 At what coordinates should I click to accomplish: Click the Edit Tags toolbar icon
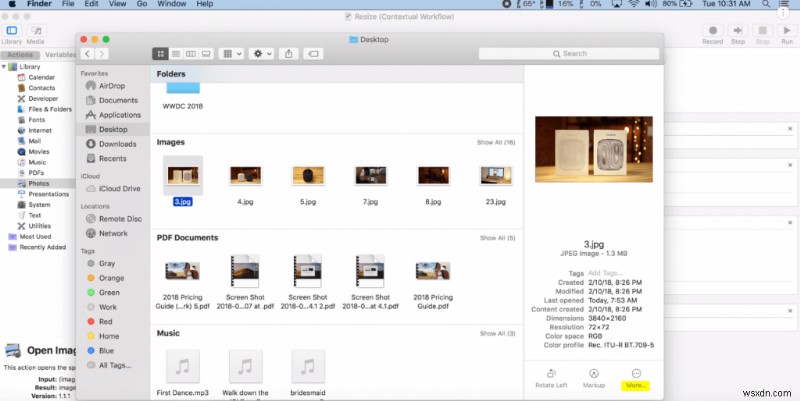pos(313,54)
